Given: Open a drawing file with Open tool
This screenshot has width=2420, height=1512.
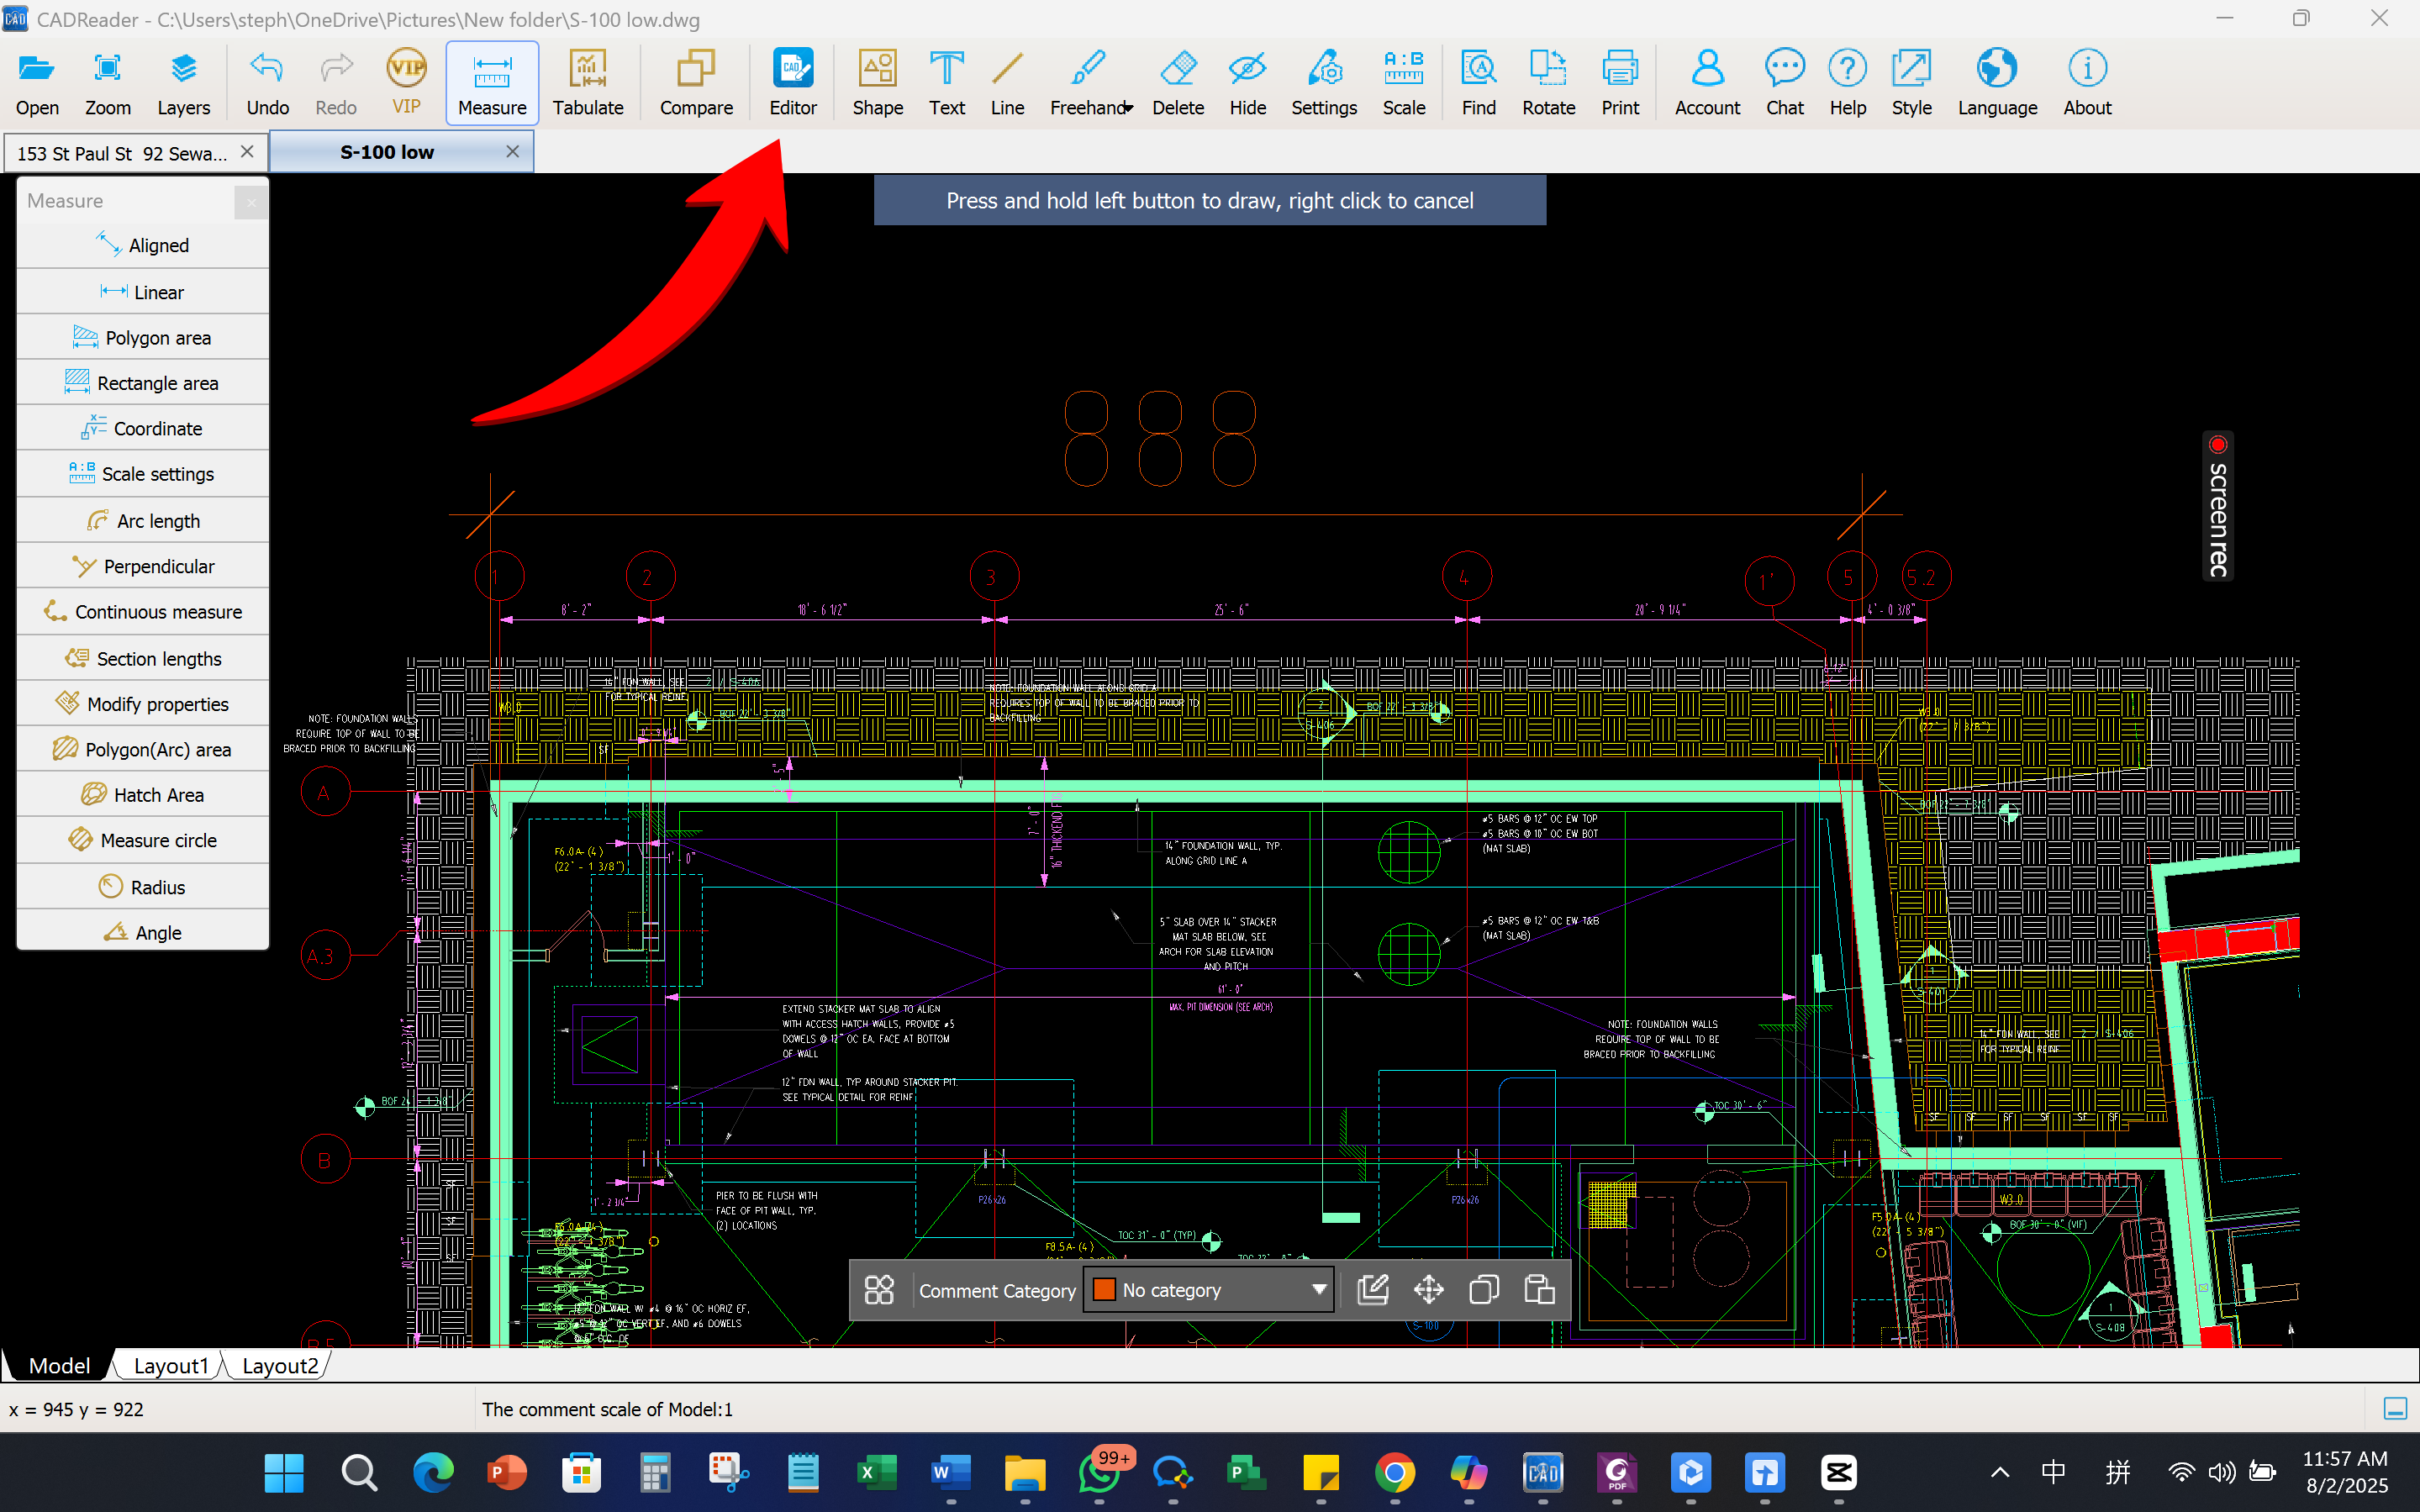Looking at the screenshot, I should point(37,84).
